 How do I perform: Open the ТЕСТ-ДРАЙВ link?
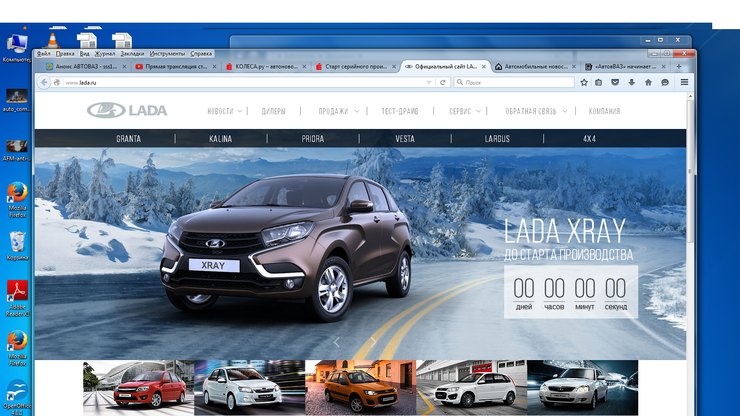tap(400, 111)
